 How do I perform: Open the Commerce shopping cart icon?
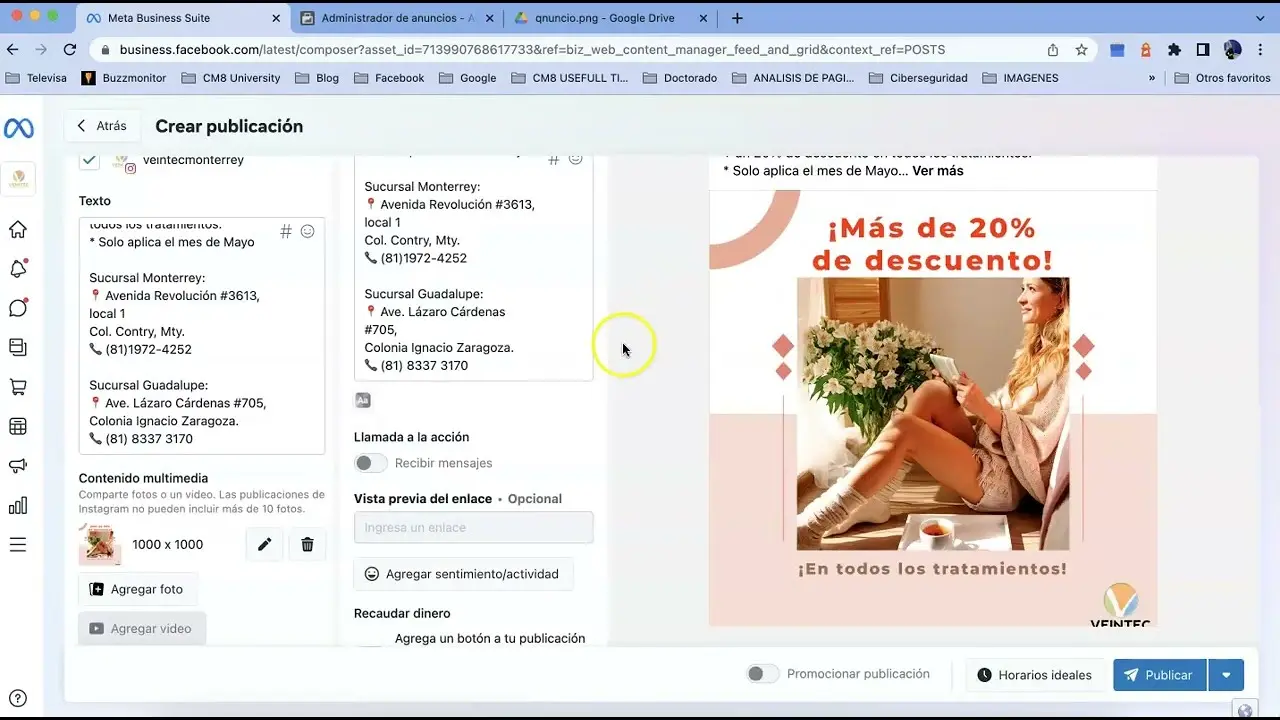(18, 387)
